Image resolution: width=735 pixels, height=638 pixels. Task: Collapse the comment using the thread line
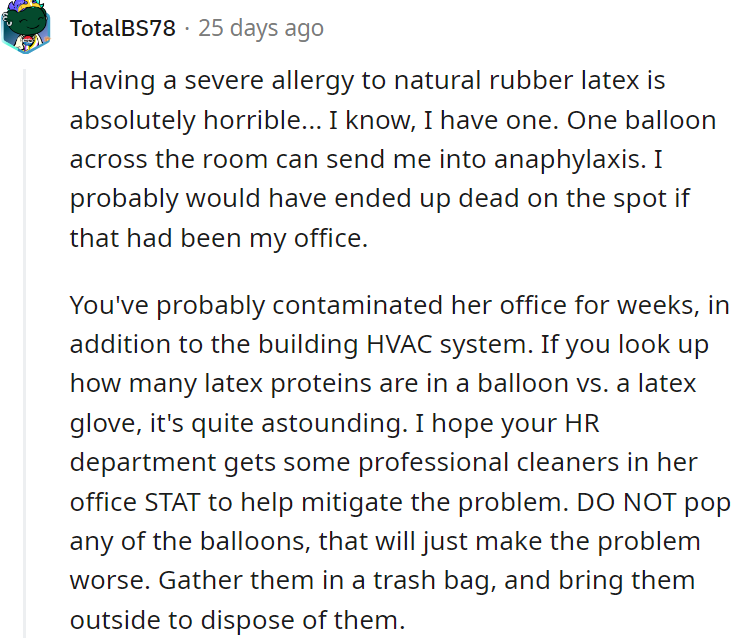coord(24,350)
